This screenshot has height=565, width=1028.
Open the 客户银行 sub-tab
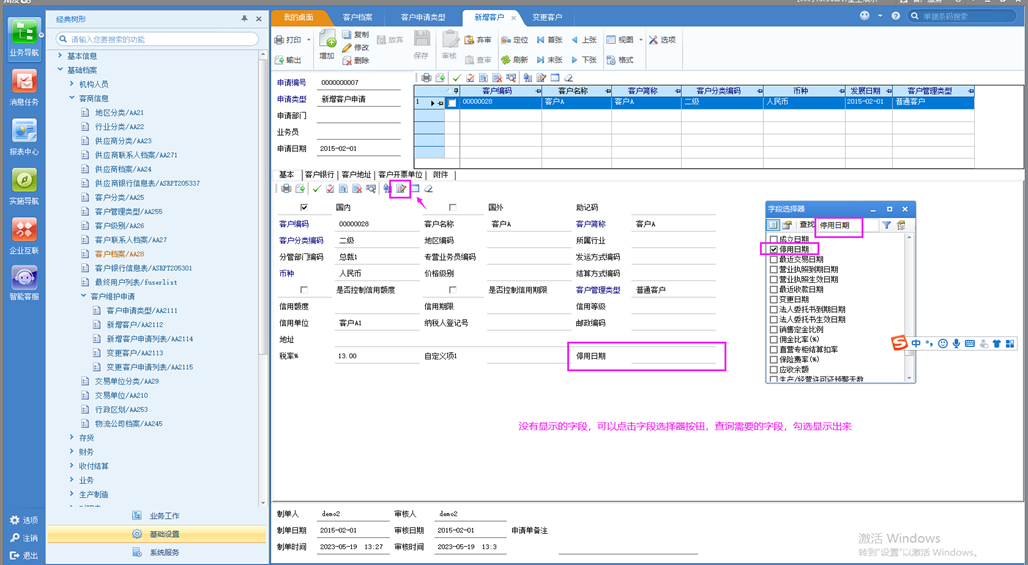point(319,175)
